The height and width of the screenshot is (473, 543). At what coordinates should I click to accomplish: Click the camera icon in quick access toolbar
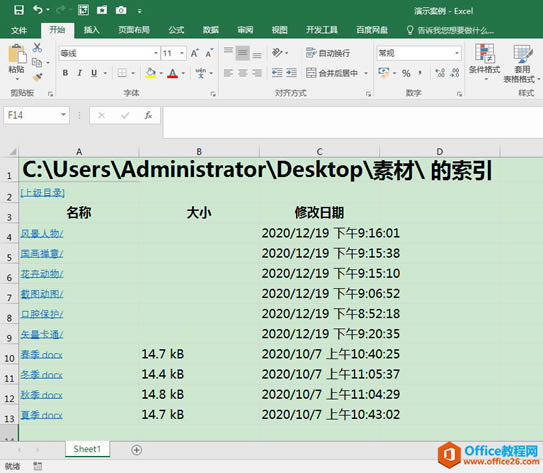121,10
